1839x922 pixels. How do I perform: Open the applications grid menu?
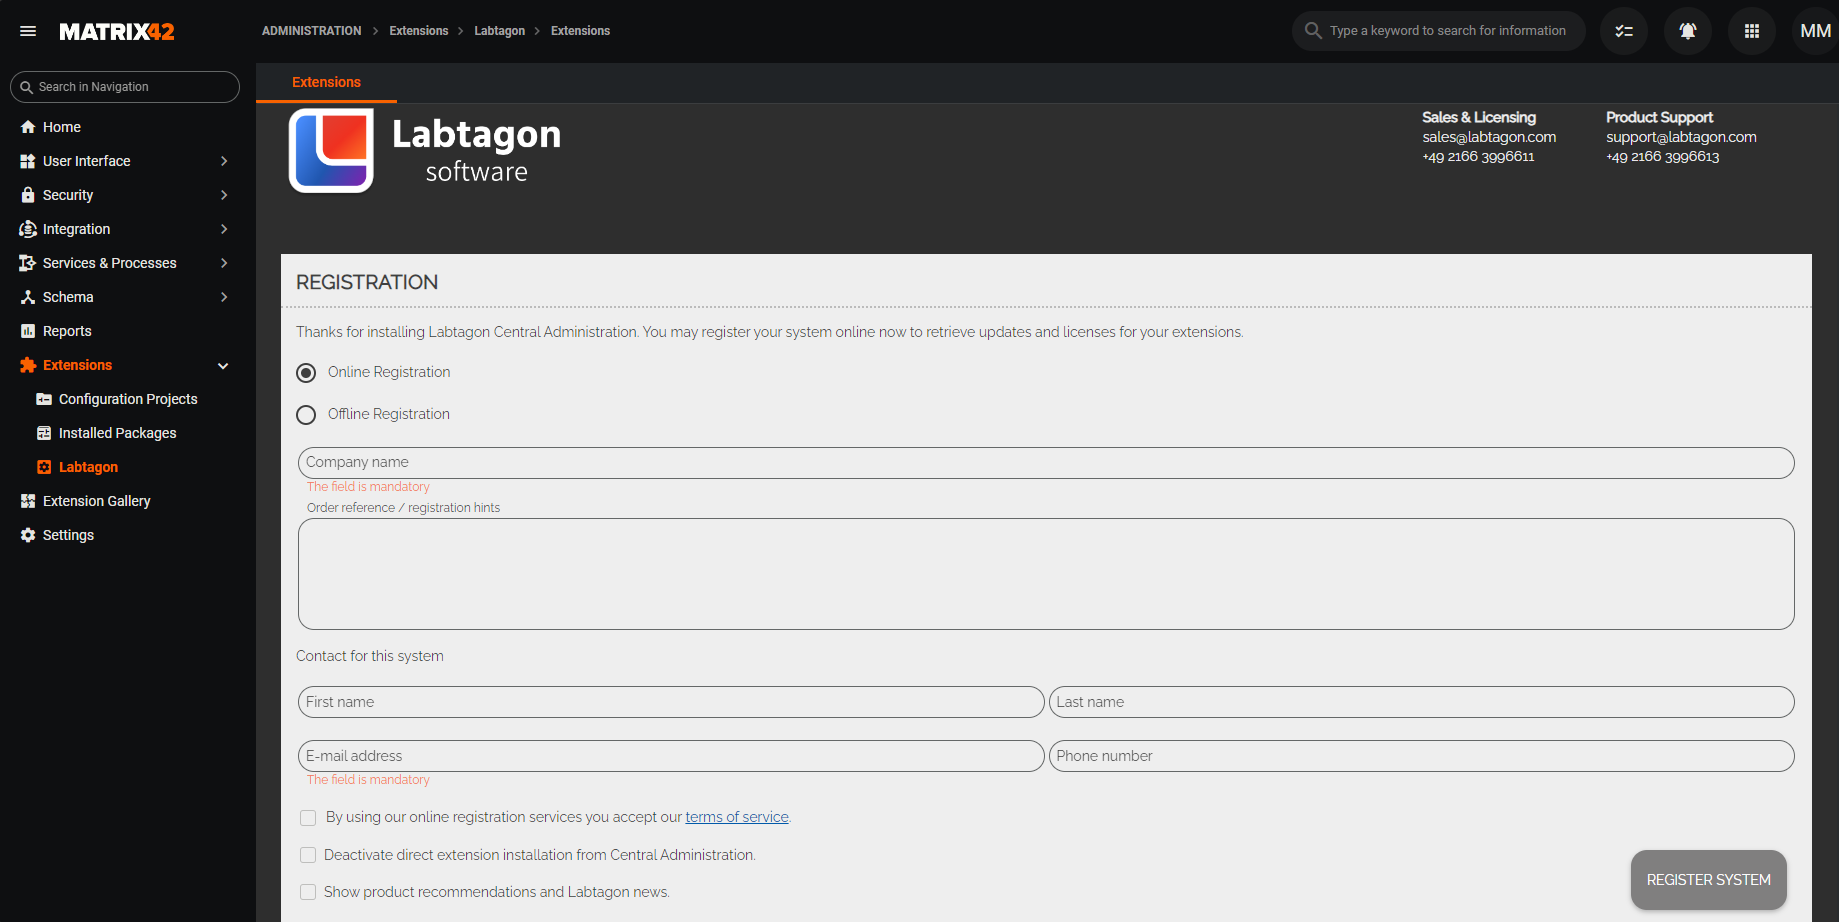1752,31
